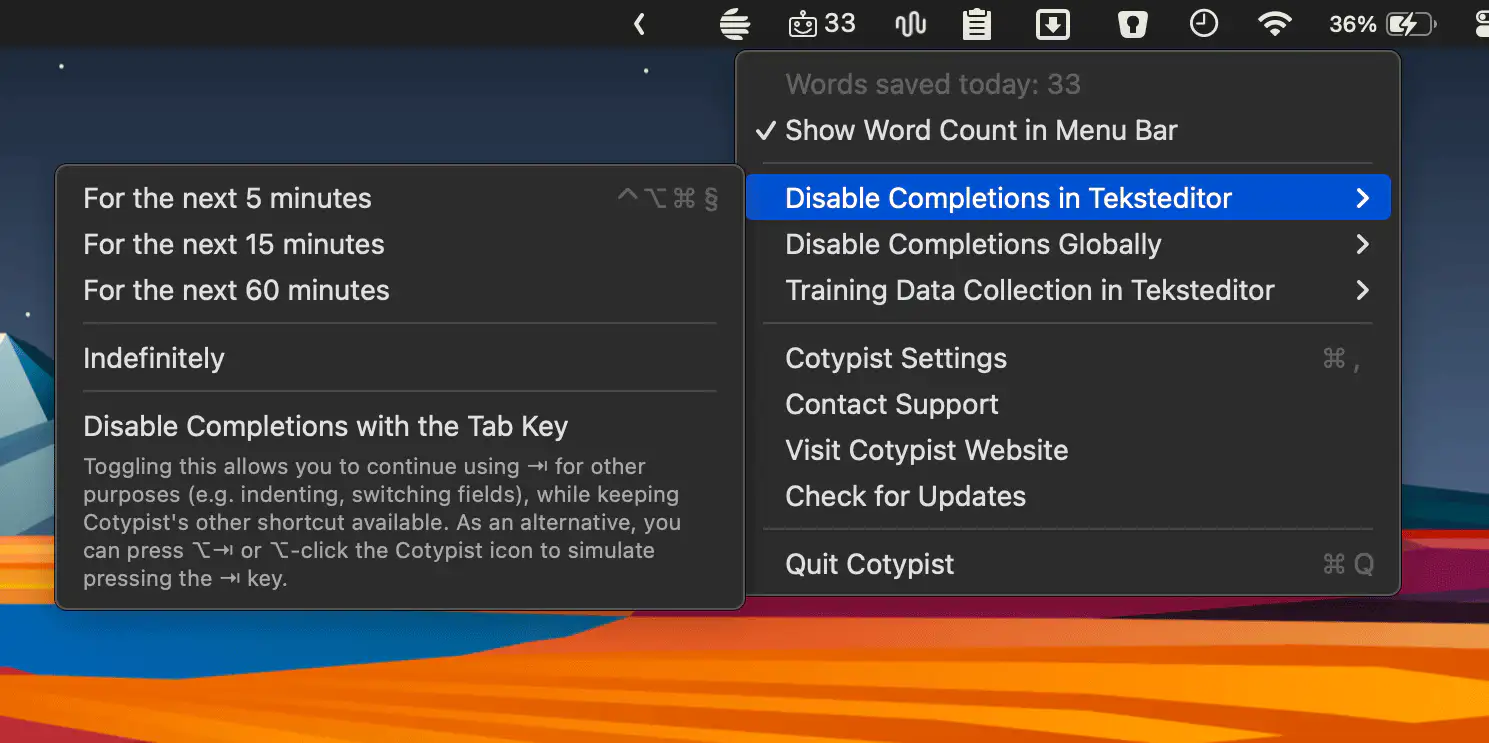
Task: Visit Cotypist Website
Action: point(926,451)
